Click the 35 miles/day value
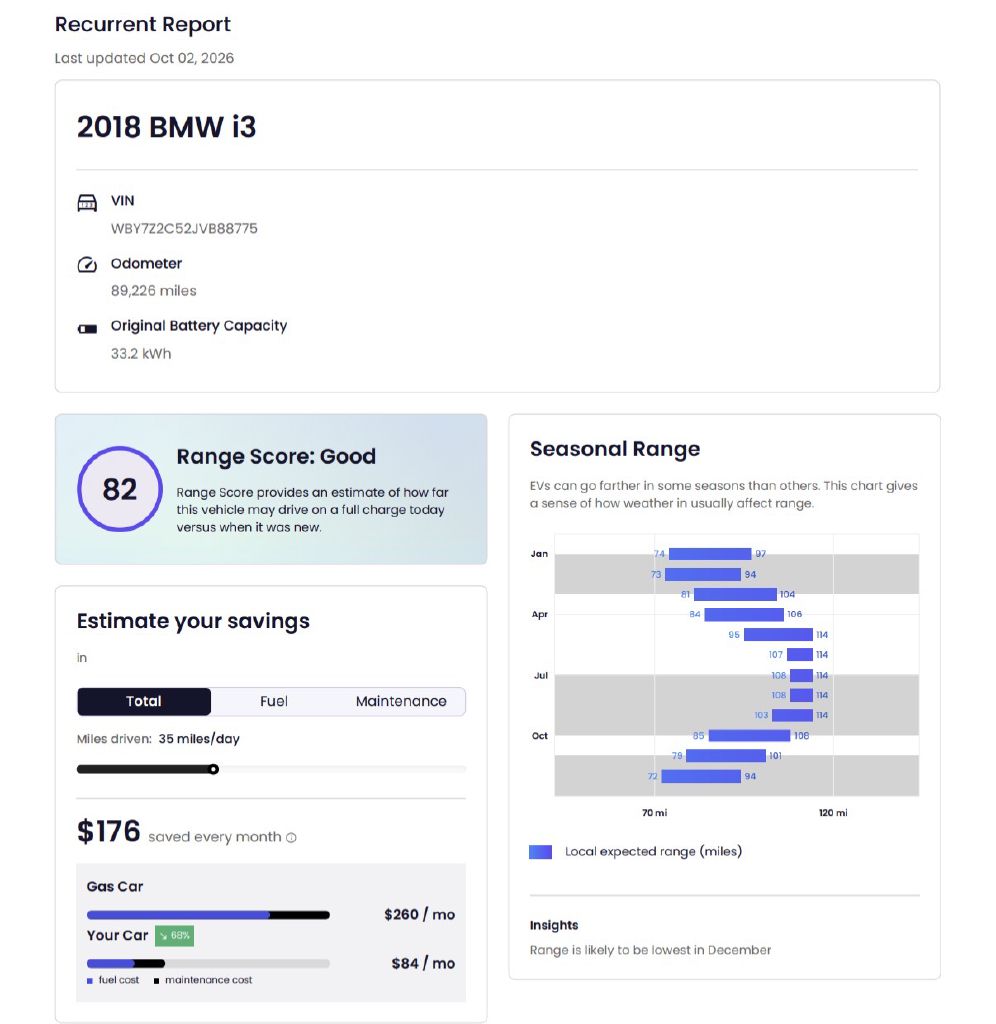 click(199, 739)
